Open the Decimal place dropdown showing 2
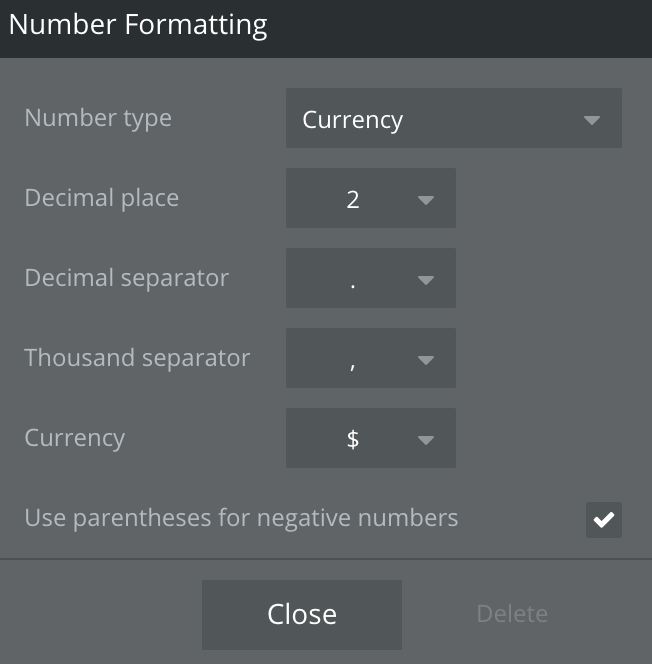This screenshot has height=664, width=652. tap(371, 198)
